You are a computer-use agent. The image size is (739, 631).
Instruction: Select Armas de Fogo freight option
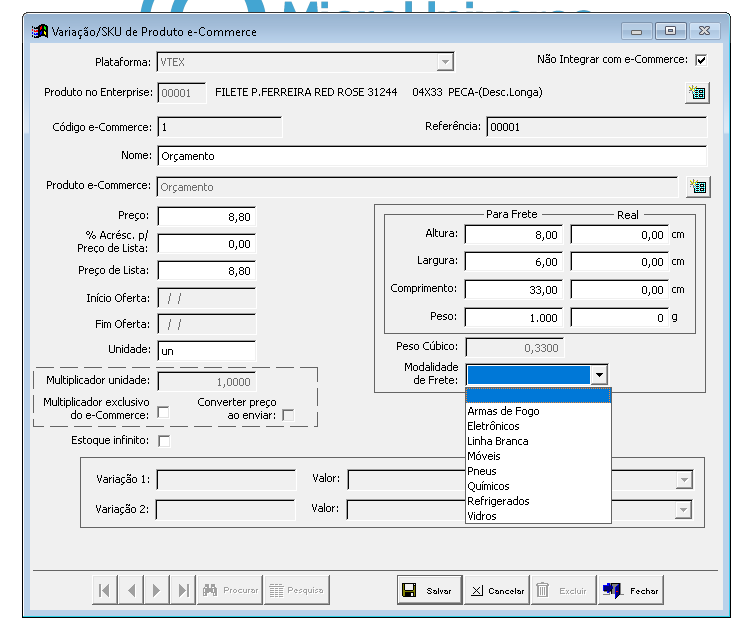point(538,411)
